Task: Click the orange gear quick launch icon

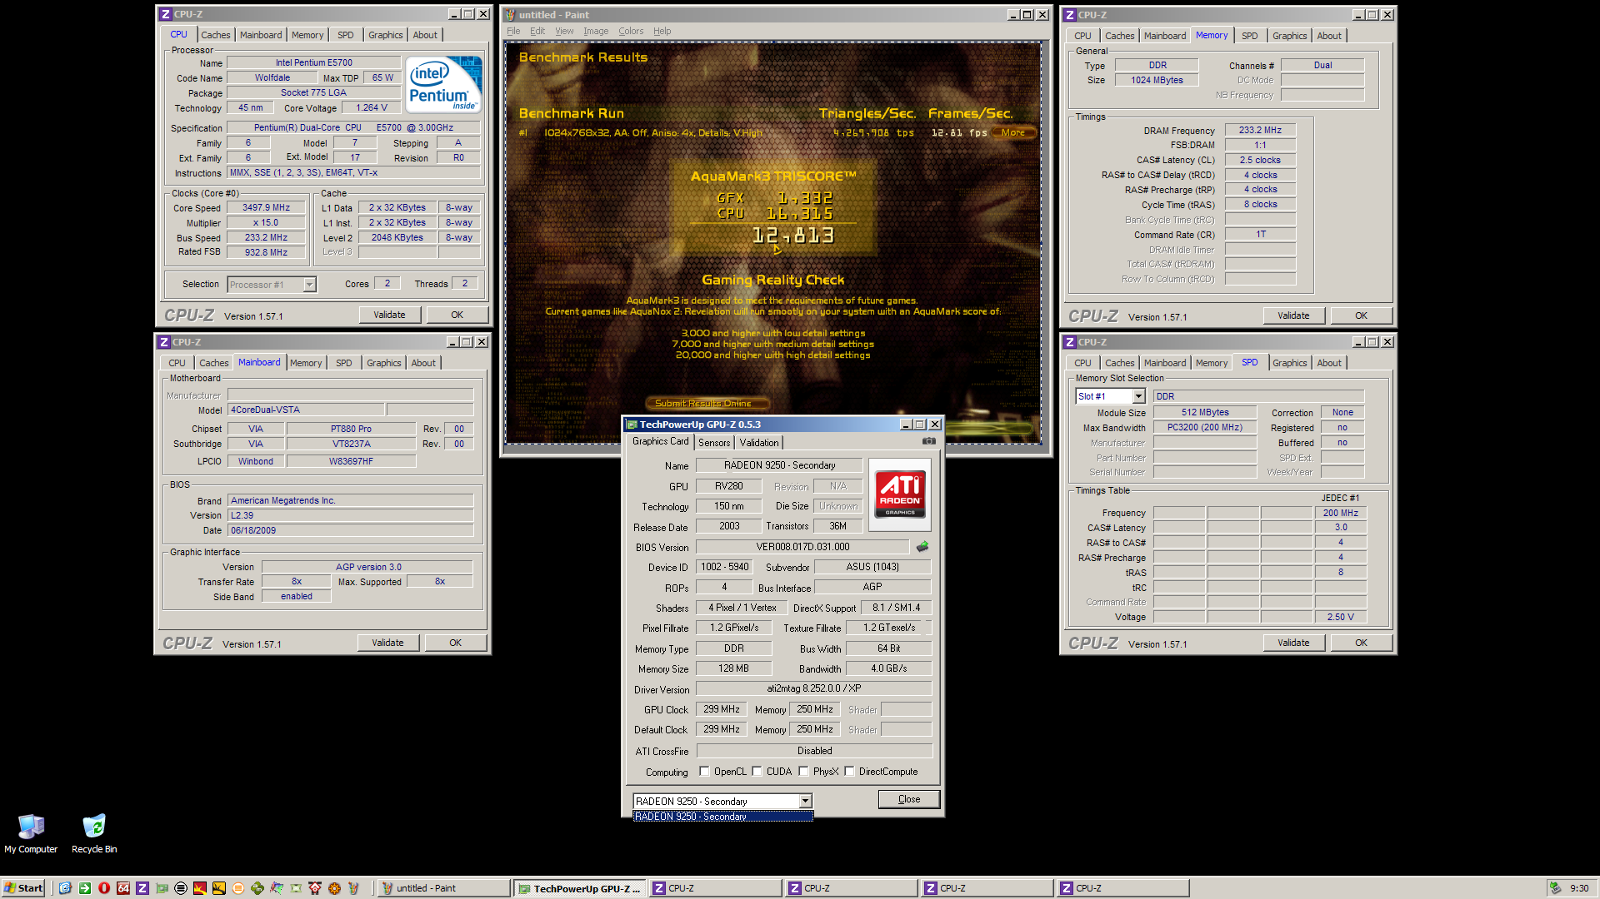Action: click(334, 888)
